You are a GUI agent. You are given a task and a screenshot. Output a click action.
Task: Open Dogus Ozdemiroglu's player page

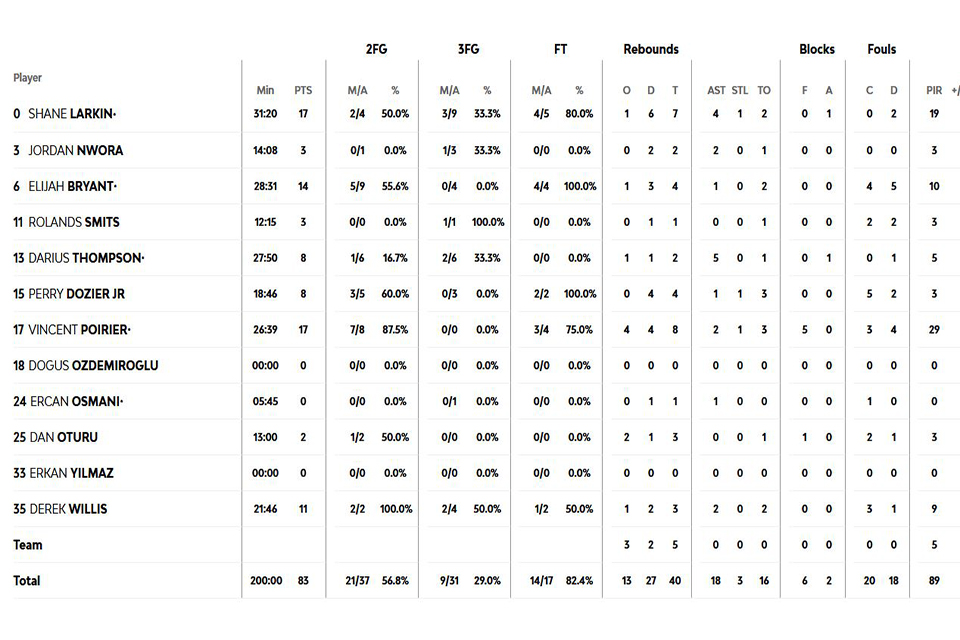click(x=93, y=366)
